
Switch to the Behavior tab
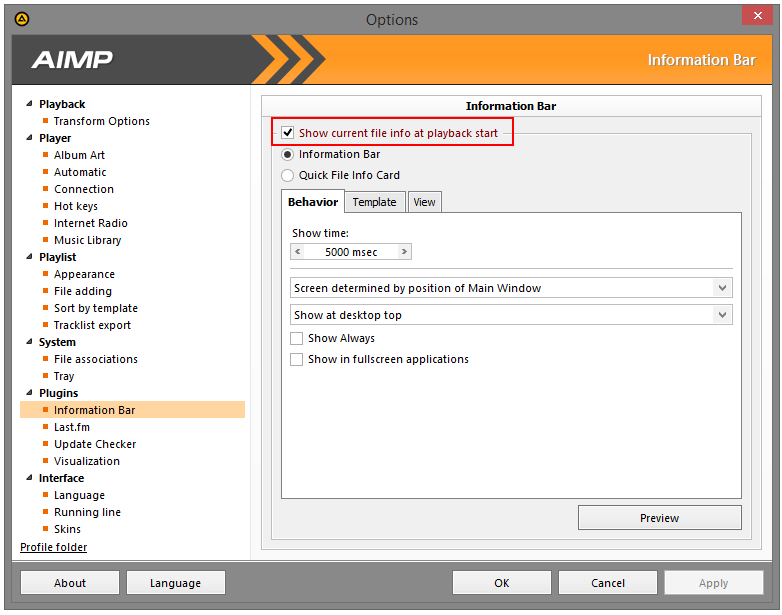point(313,202)
